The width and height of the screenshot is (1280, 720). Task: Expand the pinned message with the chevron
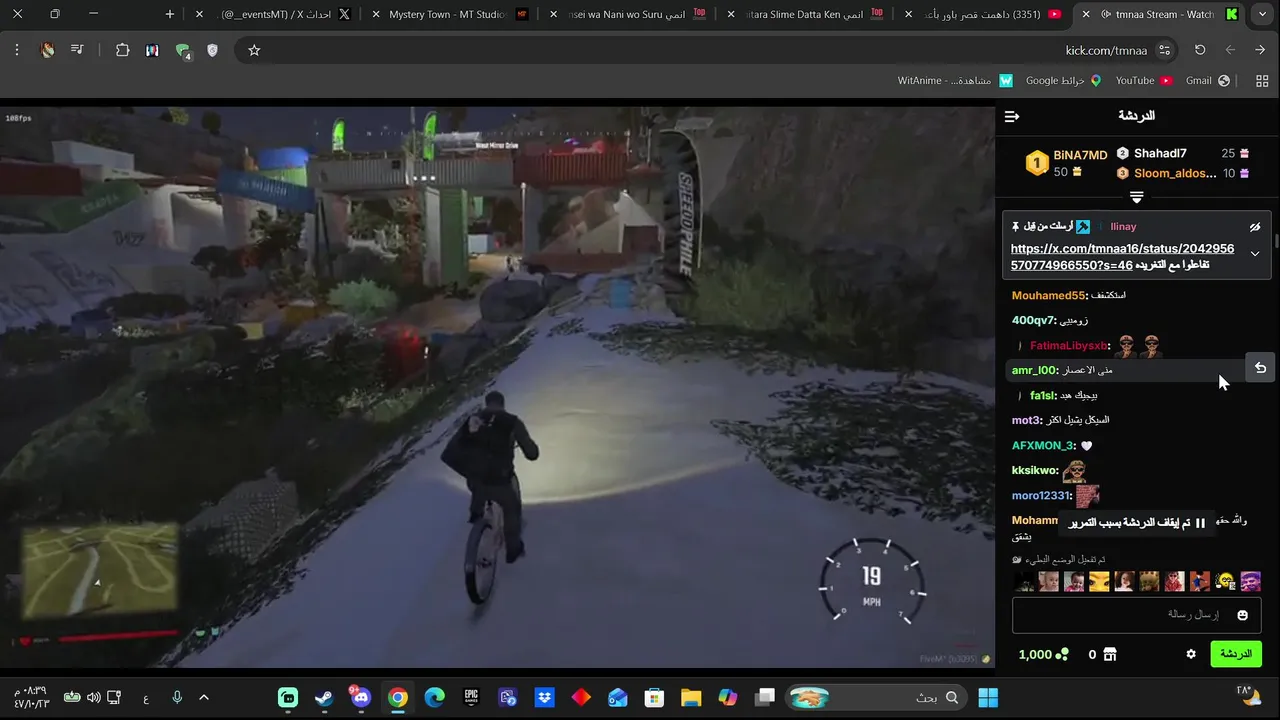click(1255, 254)
